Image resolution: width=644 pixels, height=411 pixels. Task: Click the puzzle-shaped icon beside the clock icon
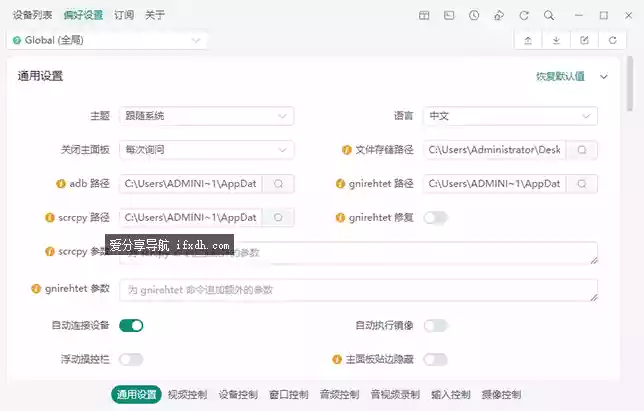[x=499, y=16]
